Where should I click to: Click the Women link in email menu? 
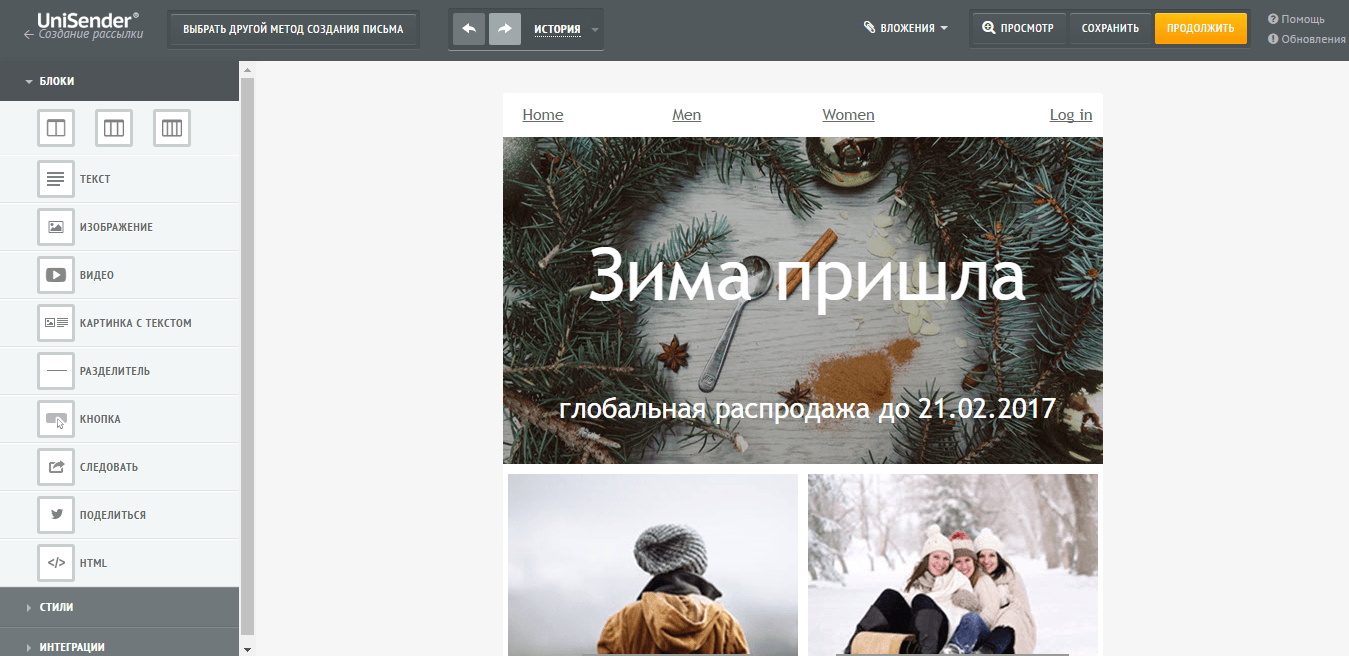pos(848,115)
